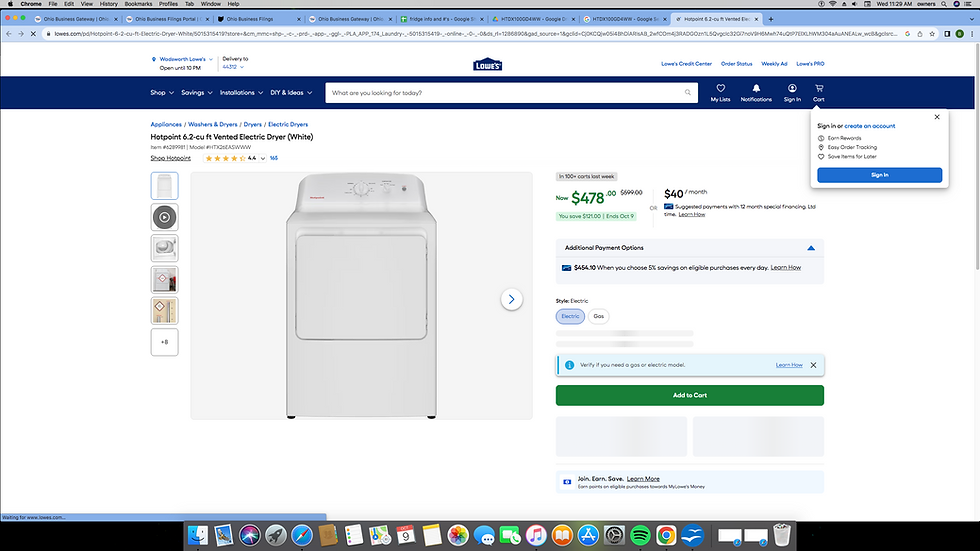Open the Profiles menu in menu bar
This screenshot has width=980, height=551.
click(168, 4)
